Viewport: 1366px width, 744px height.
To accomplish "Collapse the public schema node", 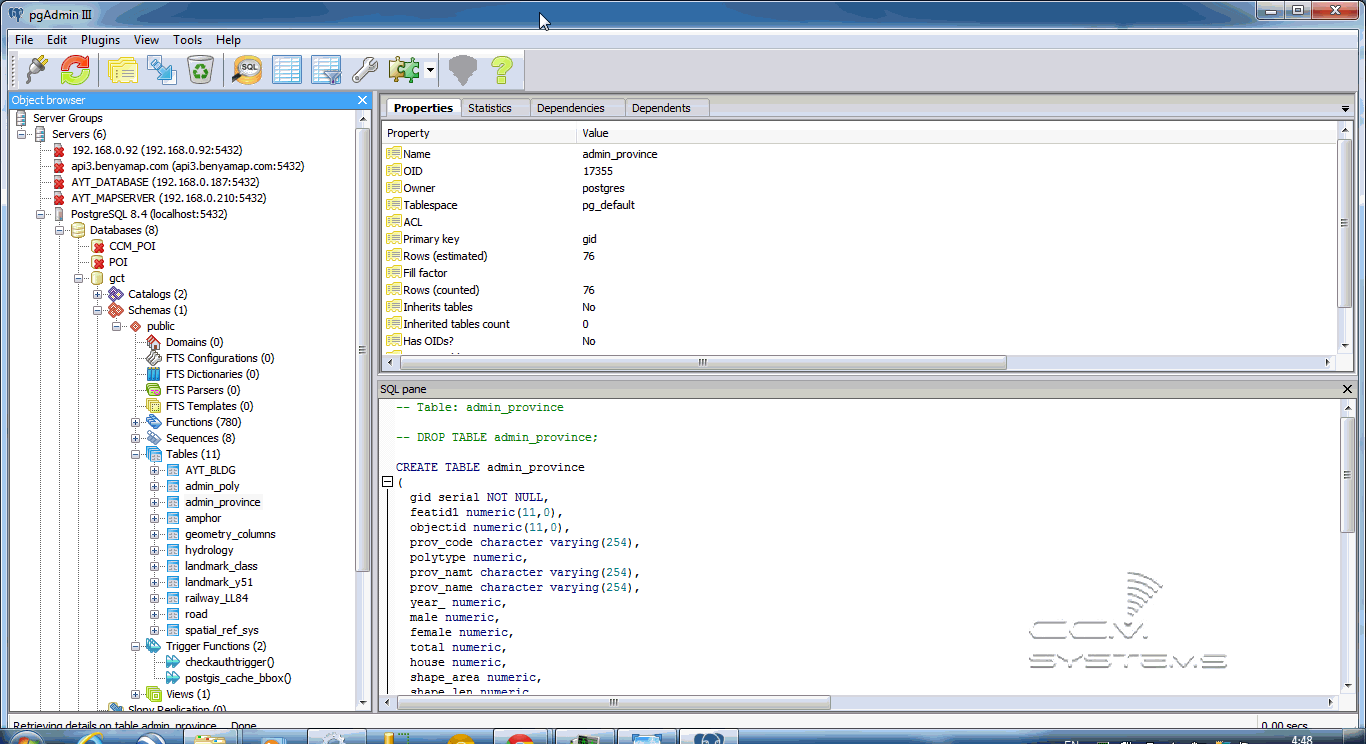I will coord(117,326).
